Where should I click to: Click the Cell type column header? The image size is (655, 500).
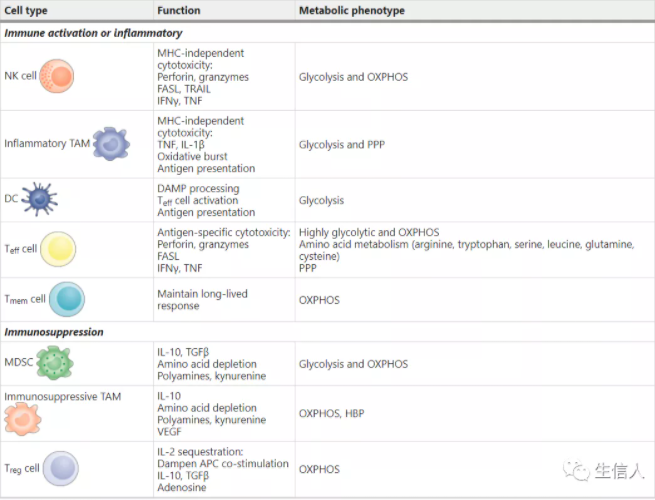[x=25, y=10]
